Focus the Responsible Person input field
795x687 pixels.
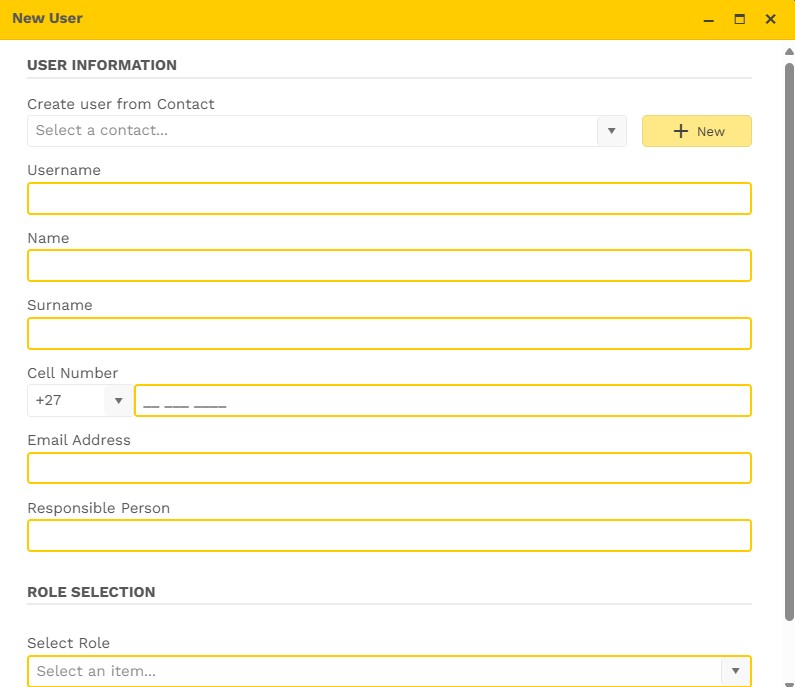[389, 535]
